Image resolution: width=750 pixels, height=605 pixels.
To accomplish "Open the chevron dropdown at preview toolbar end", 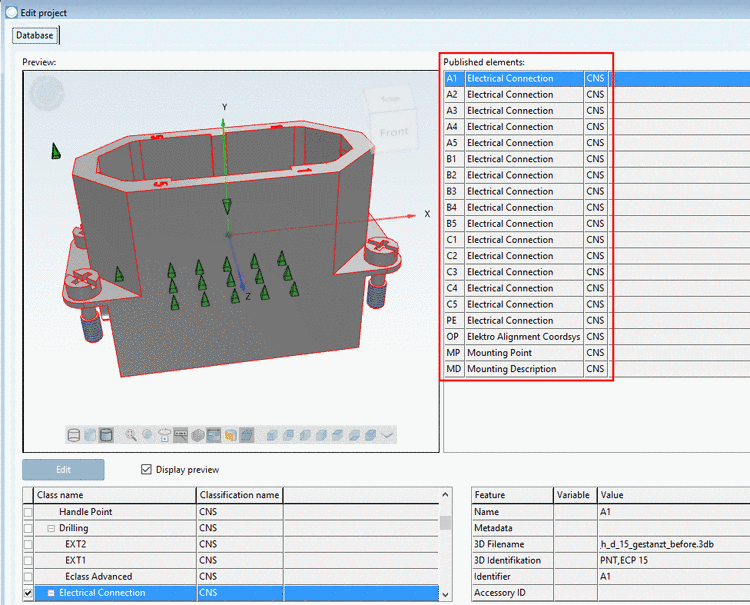I will pyautogui.click(x=388, y=435).
